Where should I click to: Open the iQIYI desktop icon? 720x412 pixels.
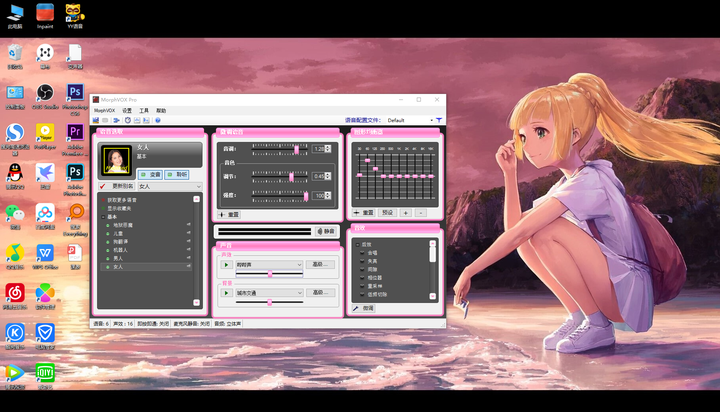(45, 376)
